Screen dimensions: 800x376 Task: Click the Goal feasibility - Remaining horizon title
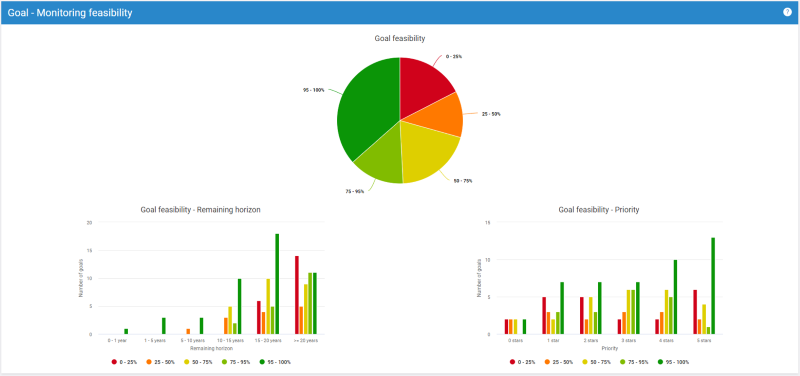point(201,209)
